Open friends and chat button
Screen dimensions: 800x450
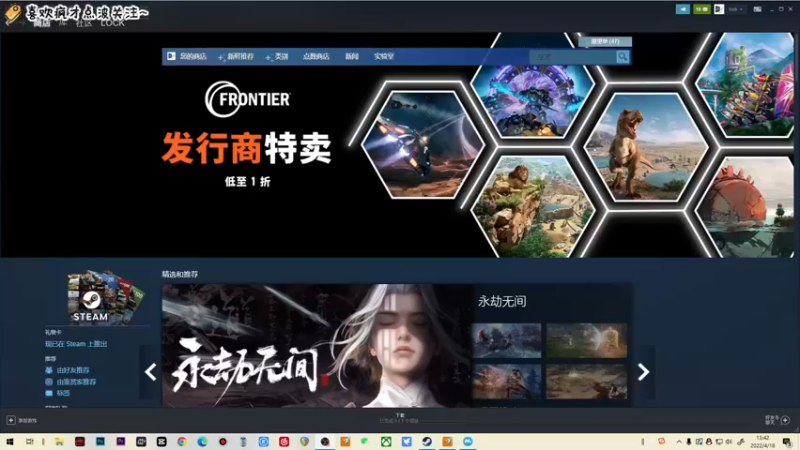pos(778,420)
